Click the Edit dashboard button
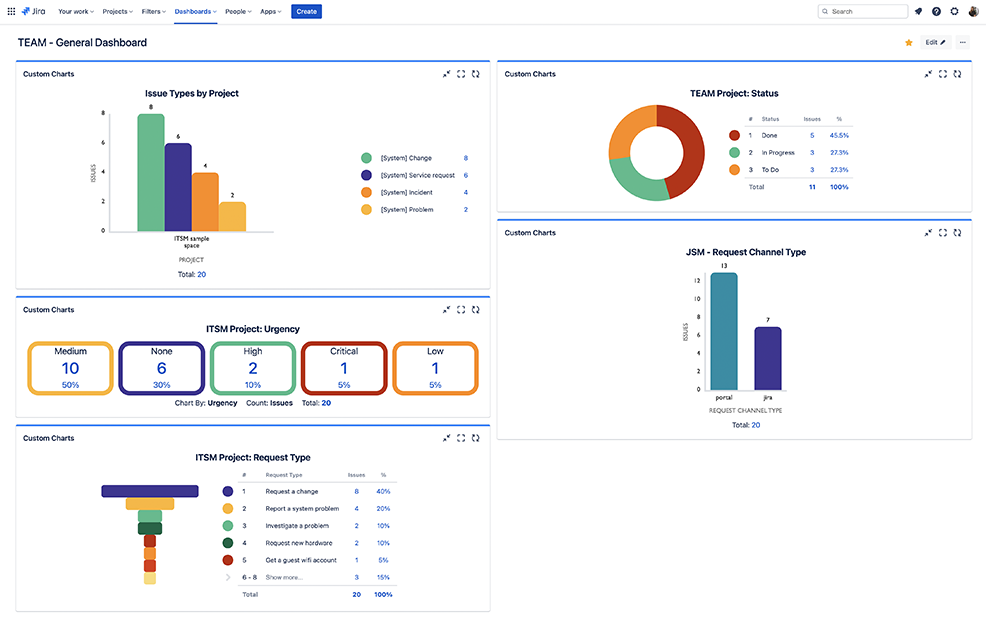This screenshot has width=986, height=636. [935, 43]
